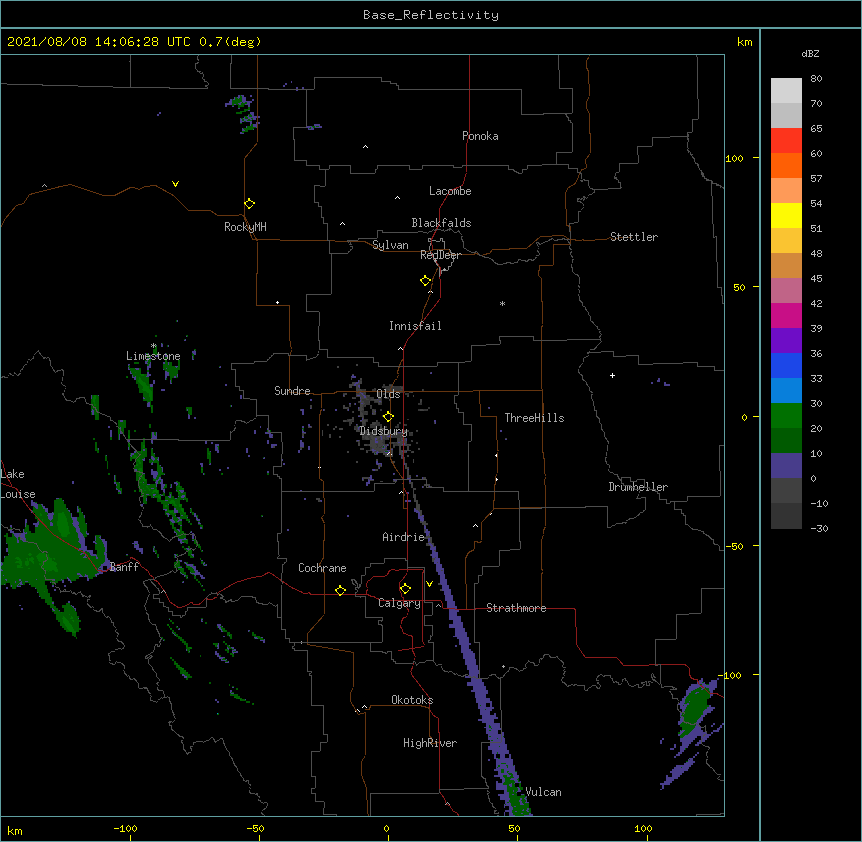
Task: Pick the yellow 54-51 dBZ legend swatch
Action: coord(786,215)
